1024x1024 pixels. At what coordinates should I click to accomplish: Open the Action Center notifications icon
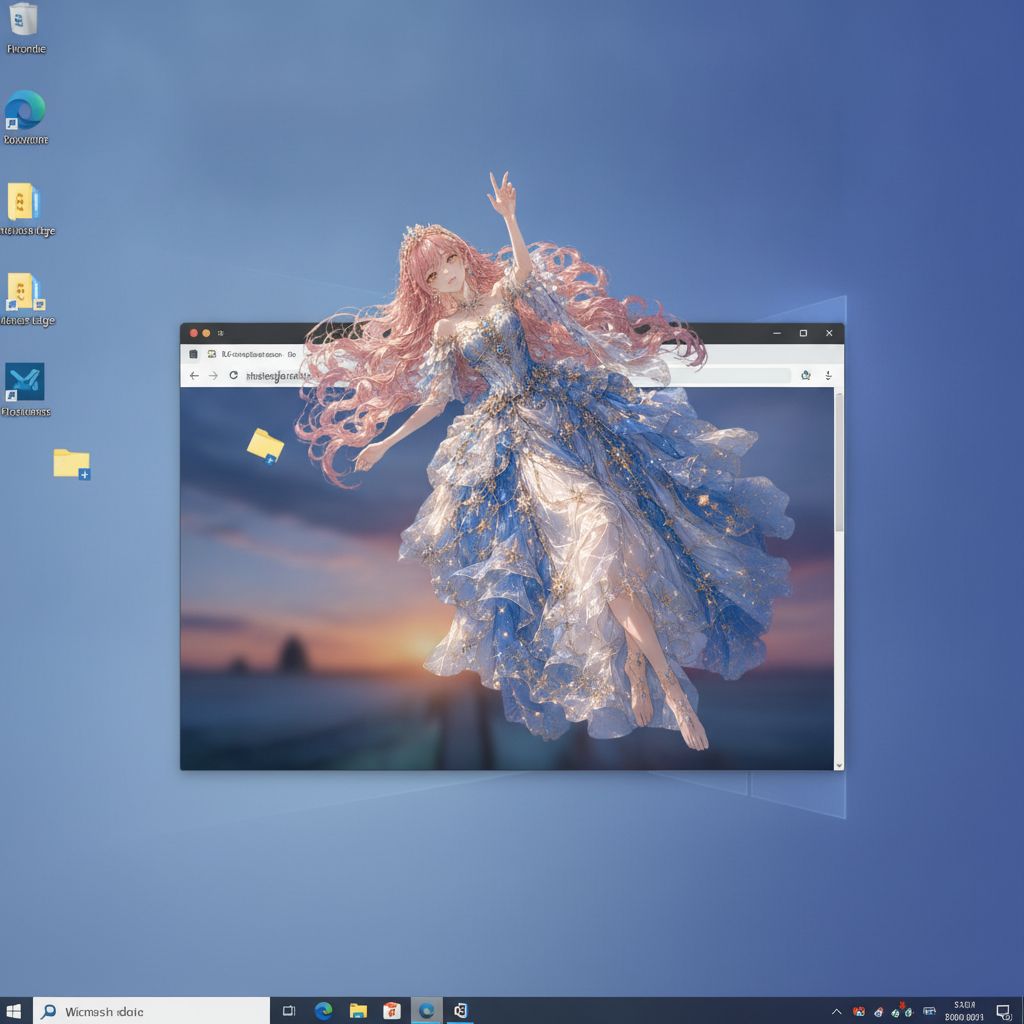[x=1004, y=1012]
